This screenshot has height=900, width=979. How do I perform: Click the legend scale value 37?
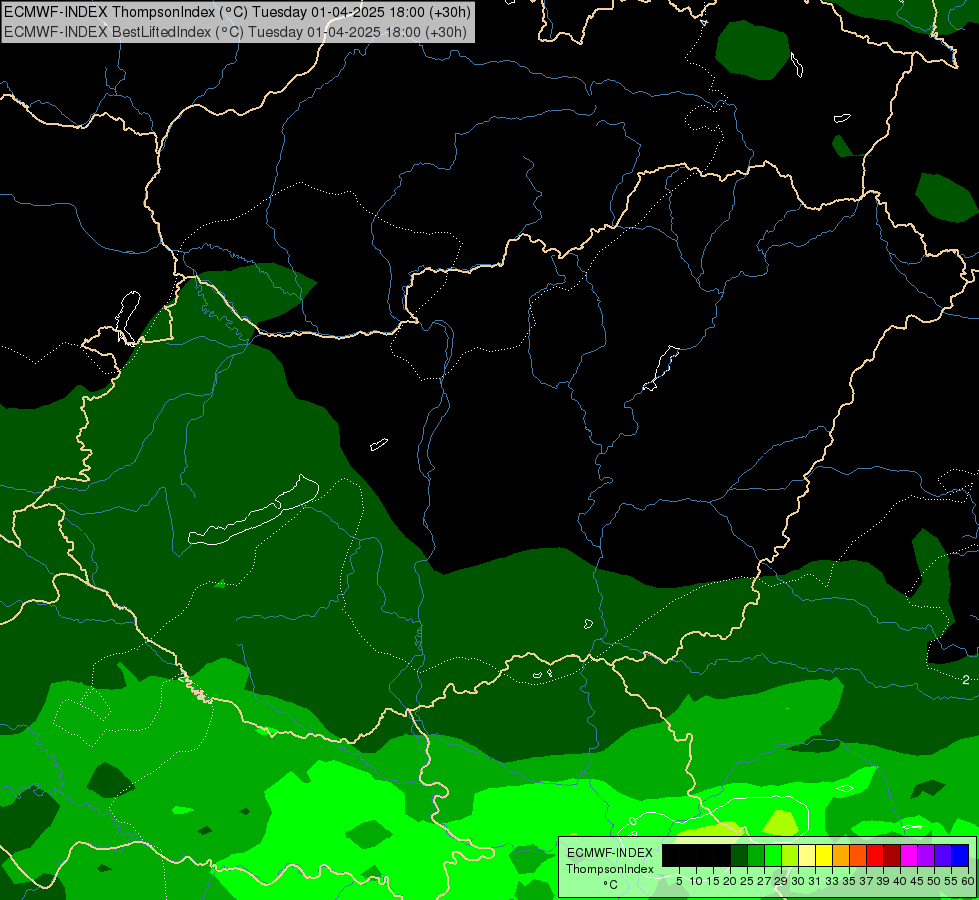pyautogui.click(x=866, y=881)
